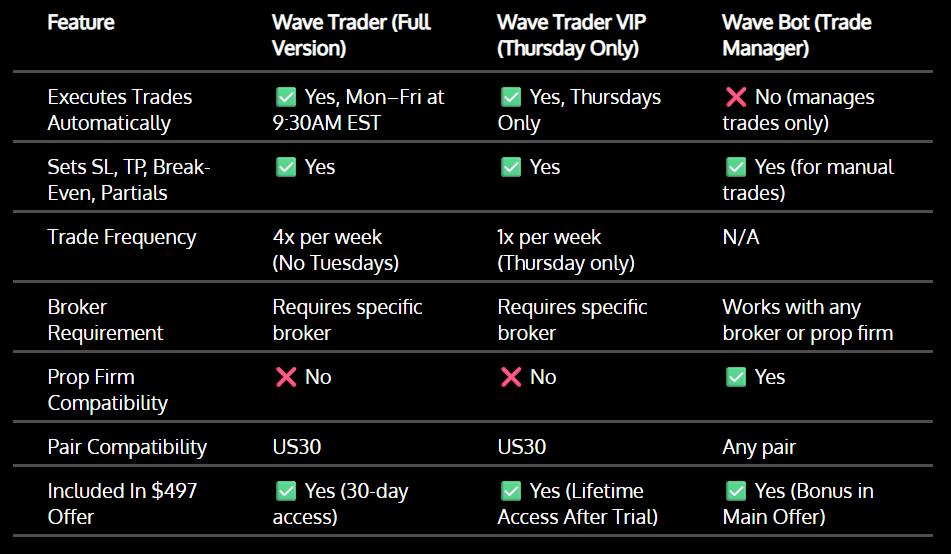
Task: Select the 'Feature' column header
Action: pos(81,22)
